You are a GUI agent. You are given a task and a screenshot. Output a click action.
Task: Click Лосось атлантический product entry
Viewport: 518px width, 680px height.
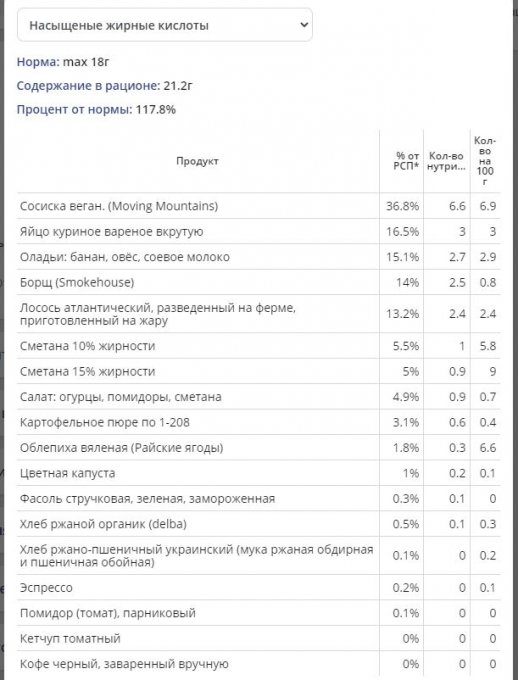[x=158, y=314]
